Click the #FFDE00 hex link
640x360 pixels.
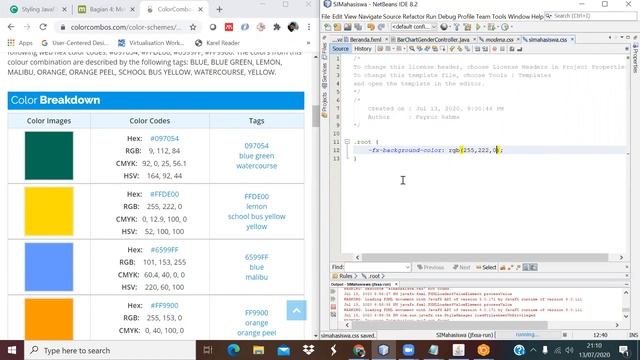(x=164, y=194)
